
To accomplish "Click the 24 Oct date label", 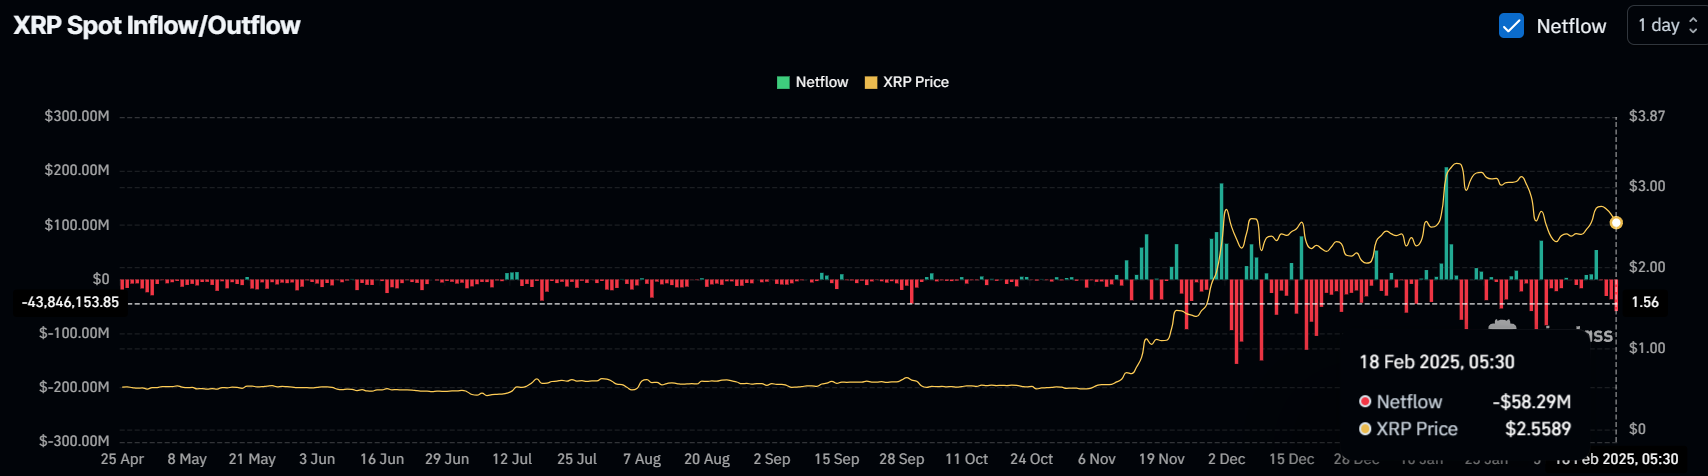I will coord(1032,459).
